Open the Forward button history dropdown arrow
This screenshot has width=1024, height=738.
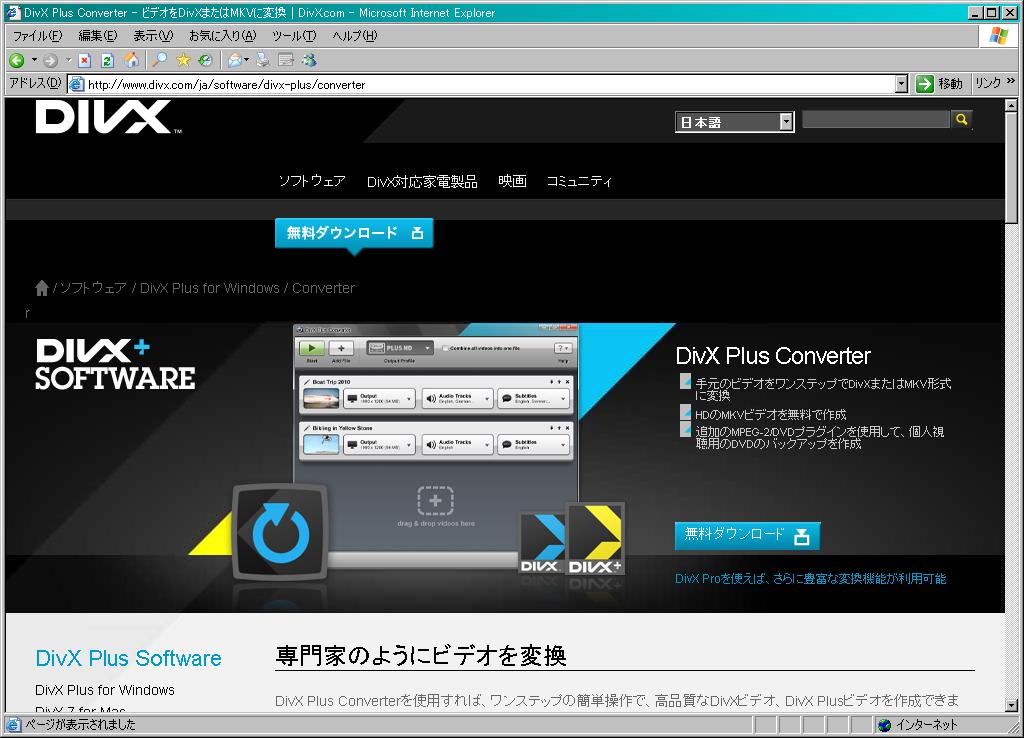point(68,61)
